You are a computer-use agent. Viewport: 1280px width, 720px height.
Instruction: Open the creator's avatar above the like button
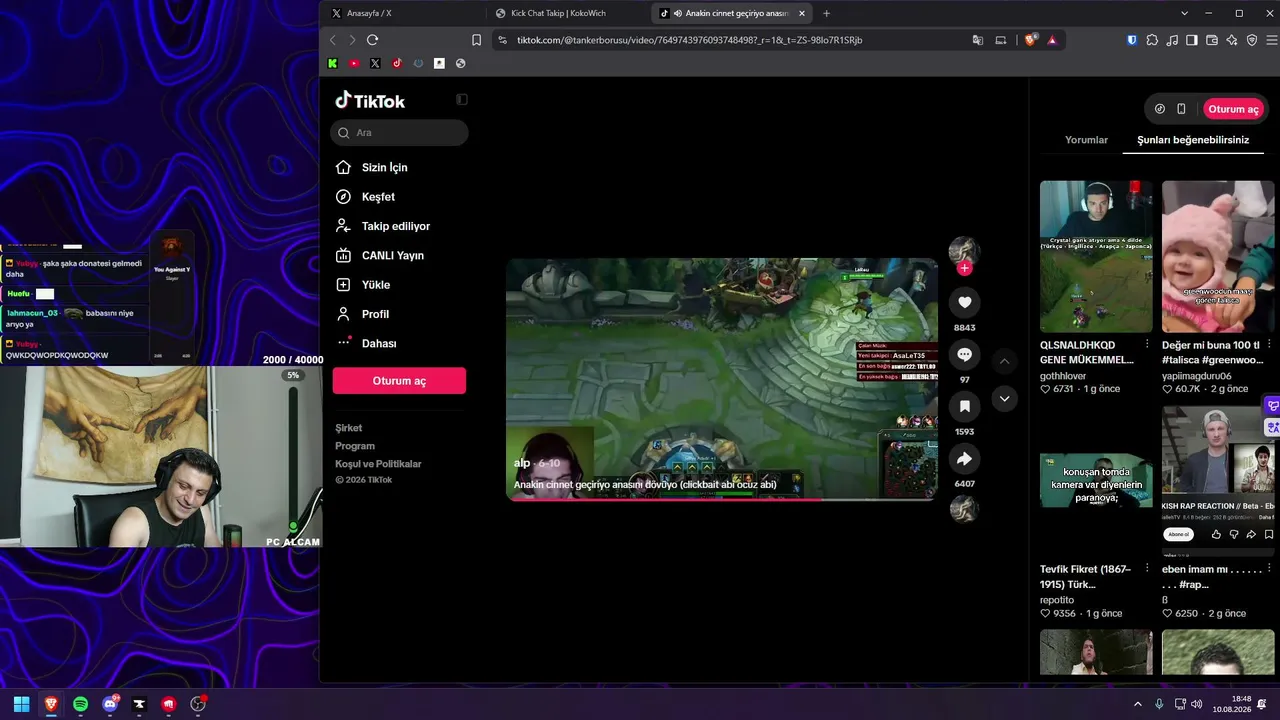(964, 251)
